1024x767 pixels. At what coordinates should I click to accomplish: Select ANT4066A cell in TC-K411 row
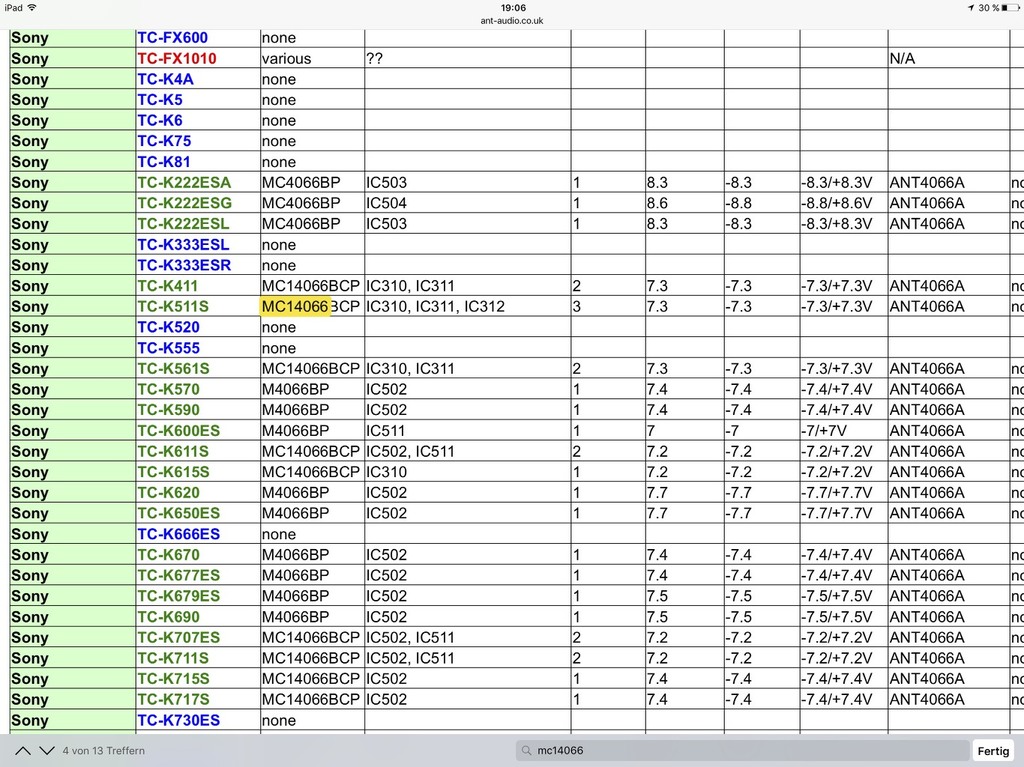(x=948, y=286)
